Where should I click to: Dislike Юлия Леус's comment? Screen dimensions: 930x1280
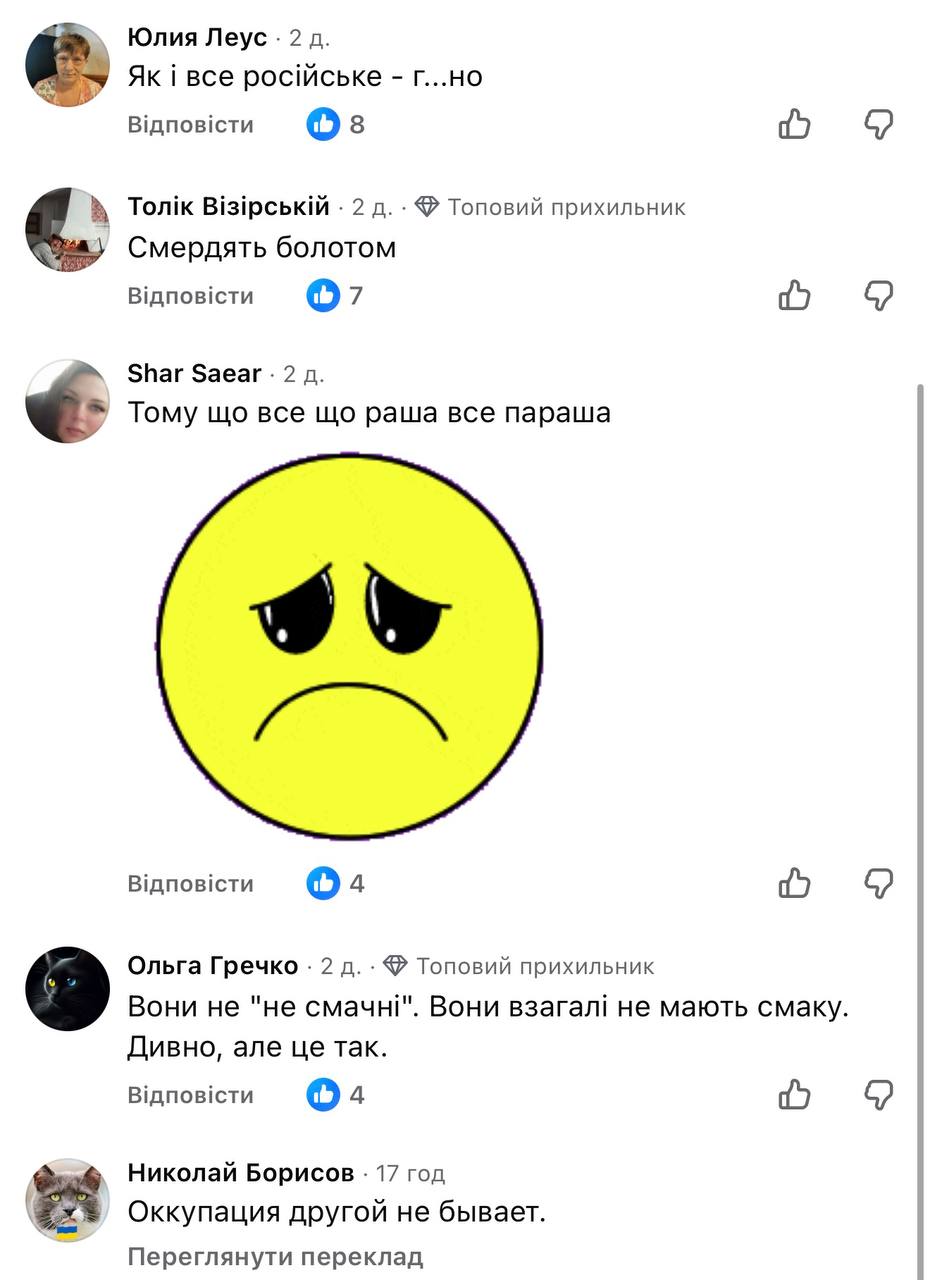878,125
